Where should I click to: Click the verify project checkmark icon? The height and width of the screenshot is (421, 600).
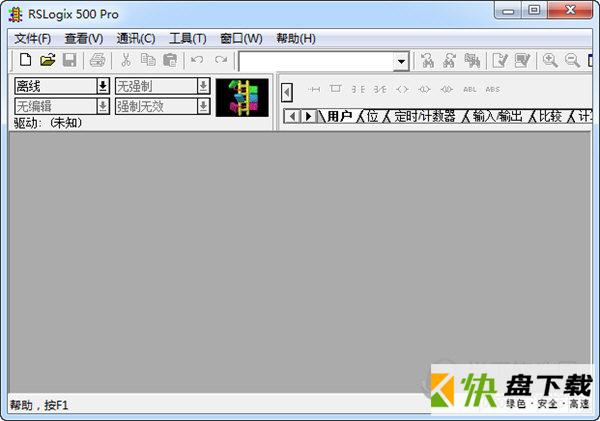click(x=522, y=60)
